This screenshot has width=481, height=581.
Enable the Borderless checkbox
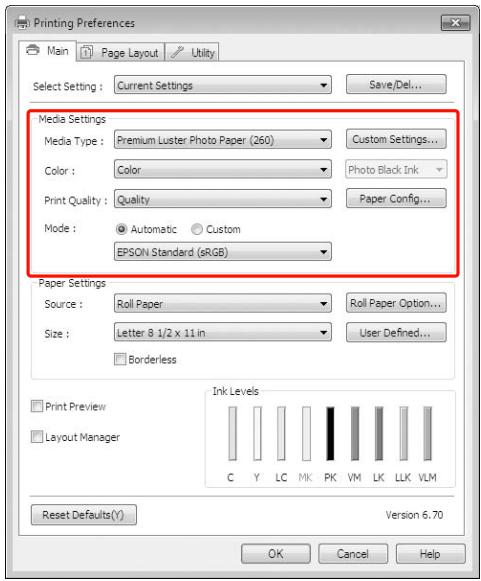click(120, 359)
